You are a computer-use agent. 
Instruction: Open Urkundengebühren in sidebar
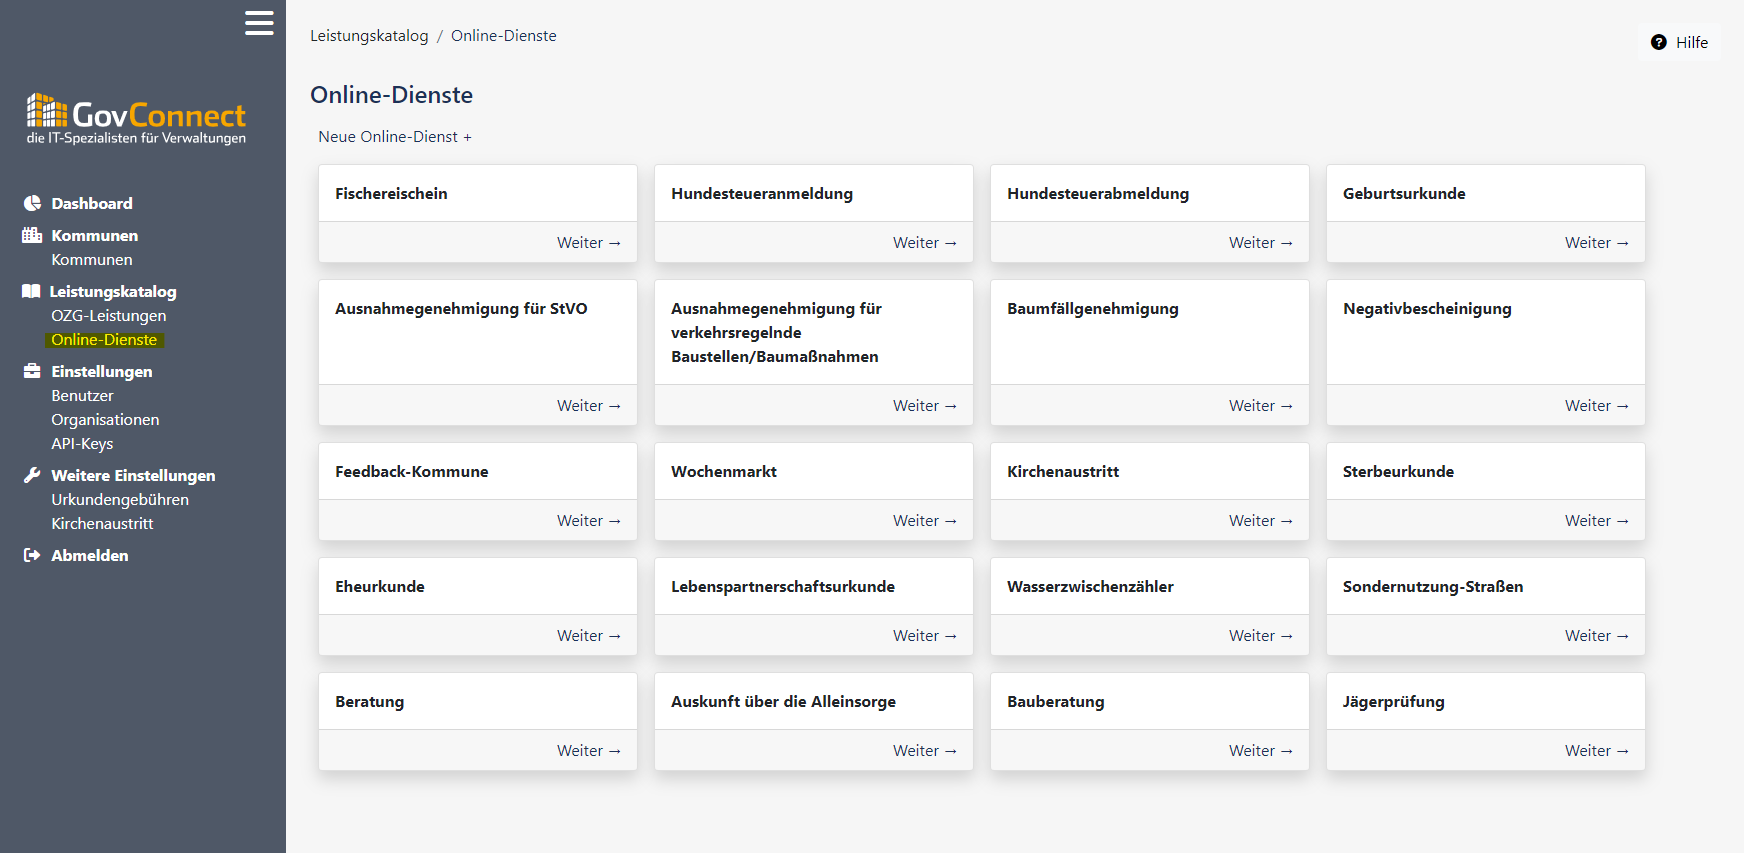120,499
